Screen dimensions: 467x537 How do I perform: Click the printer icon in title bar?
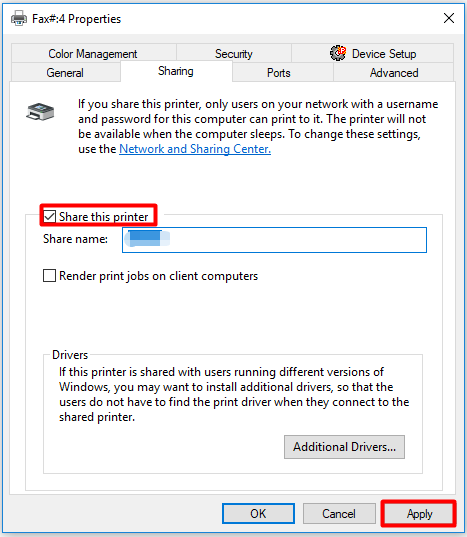tap(19, 18)
